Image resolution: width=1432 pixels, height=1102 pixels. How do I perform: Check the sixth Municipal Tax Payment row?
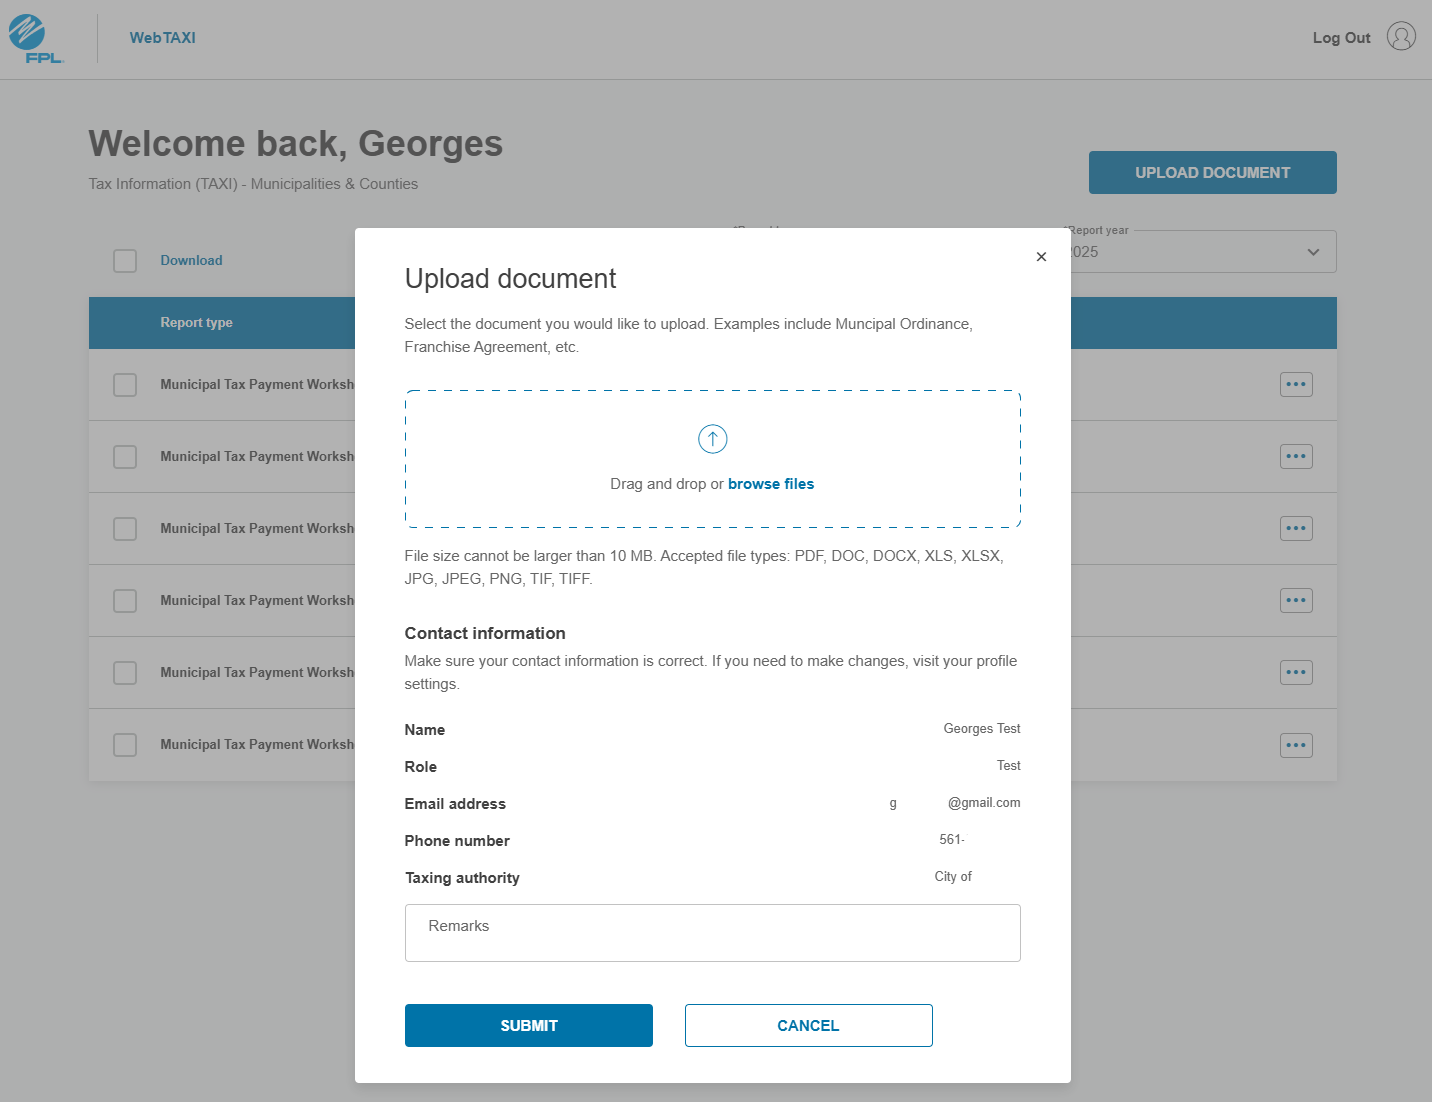click(125, 745)
